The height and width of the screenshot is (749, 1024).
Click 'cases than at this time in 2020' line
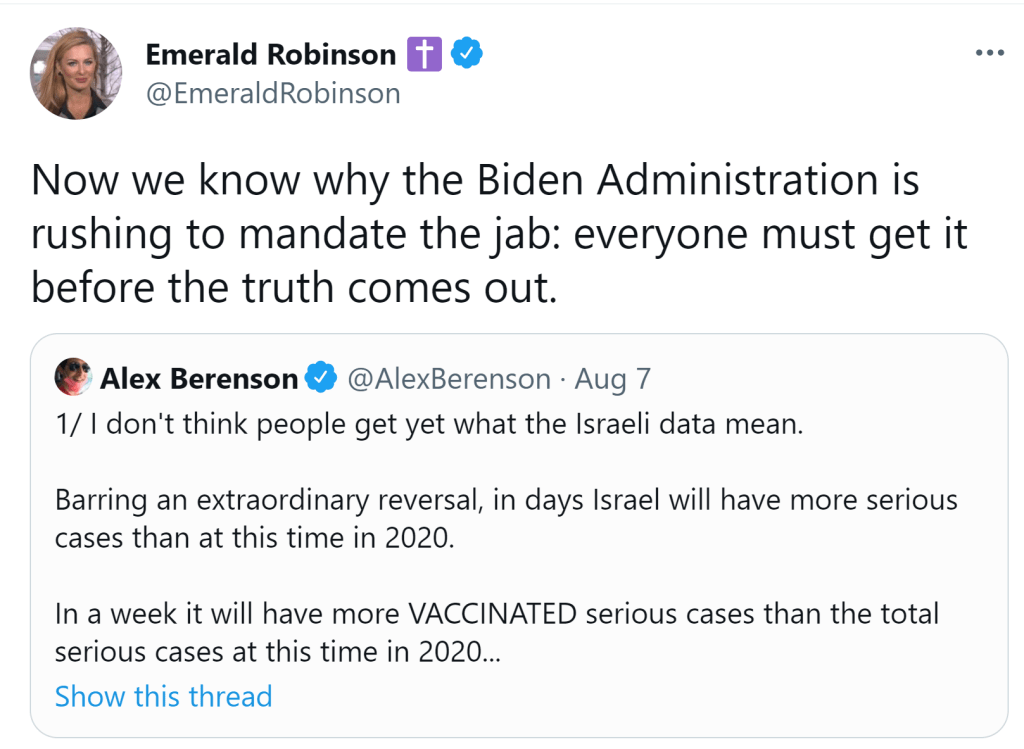pos(254,537)
